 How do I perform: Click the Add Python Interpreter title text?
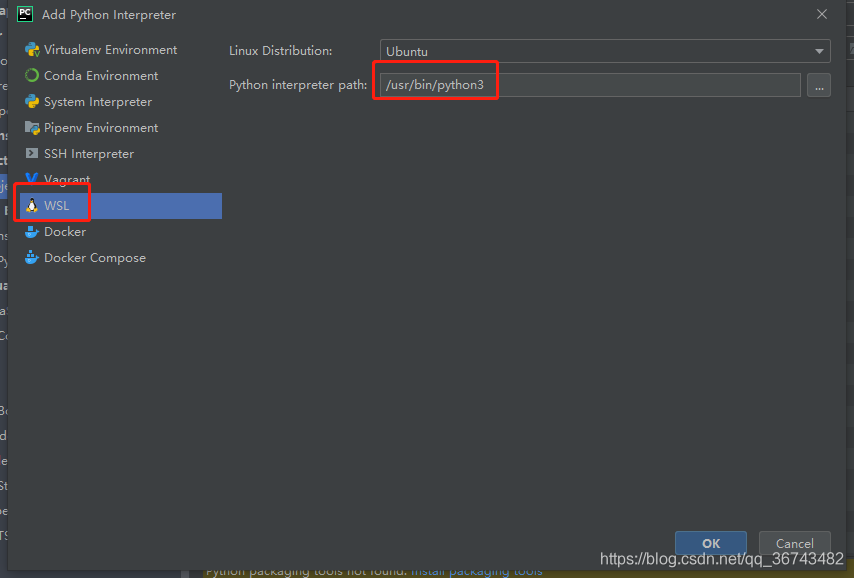pos(109,15)
